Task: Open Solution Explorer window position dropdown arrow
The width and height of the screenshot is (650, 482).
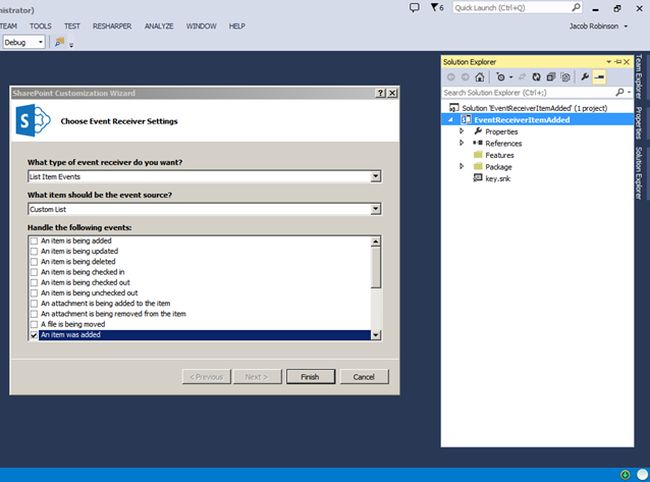Action: point(609,62)
